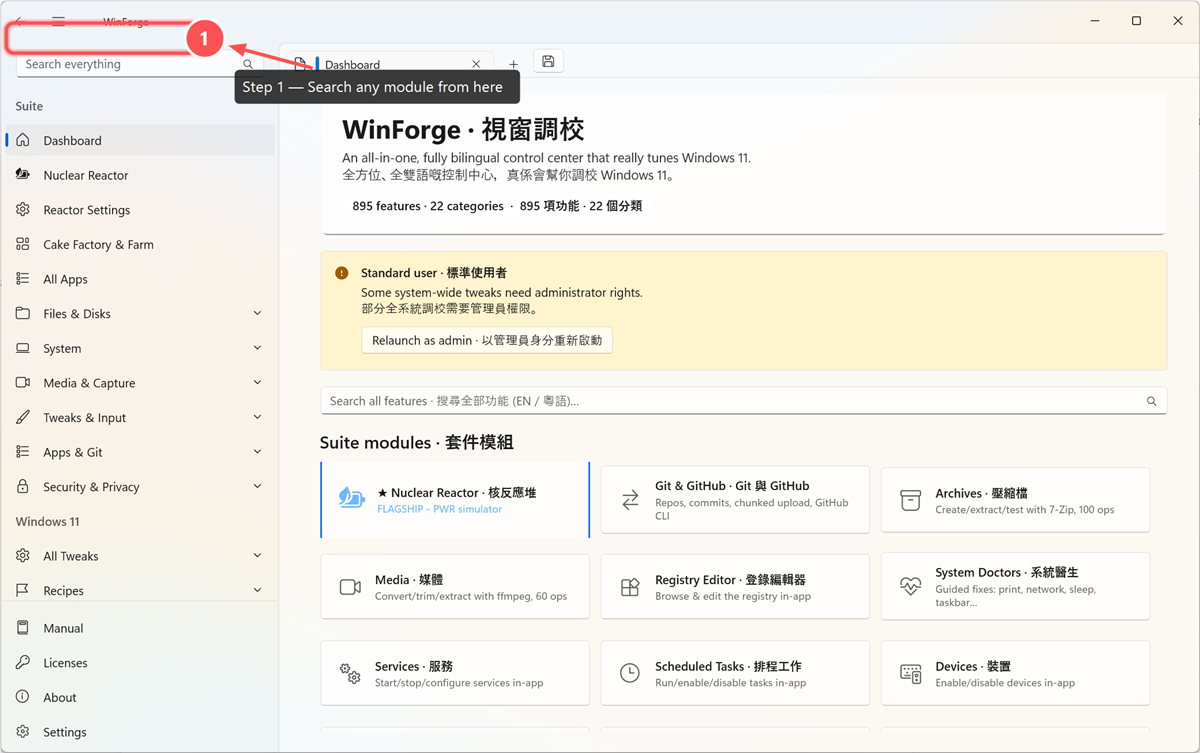
Task: Open the All Apps entry
Action: click(140, 279)
